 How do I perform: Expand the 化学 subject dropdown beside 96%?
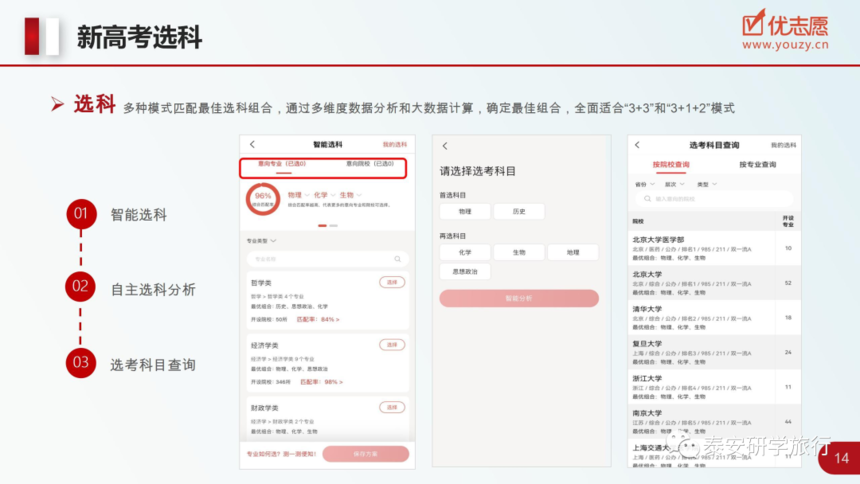tap(325, 195)
